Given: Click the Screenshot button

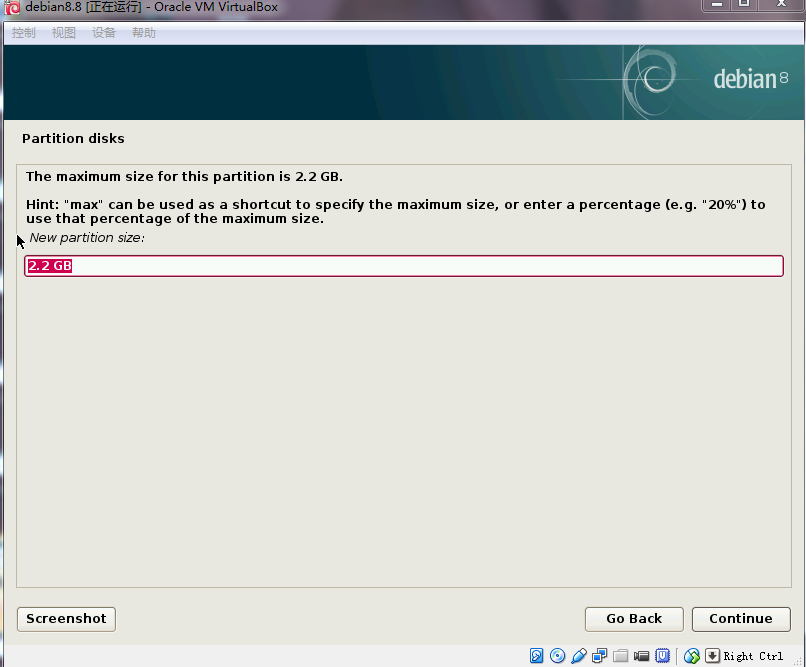Looking at the screenshot, I should 66,619.
